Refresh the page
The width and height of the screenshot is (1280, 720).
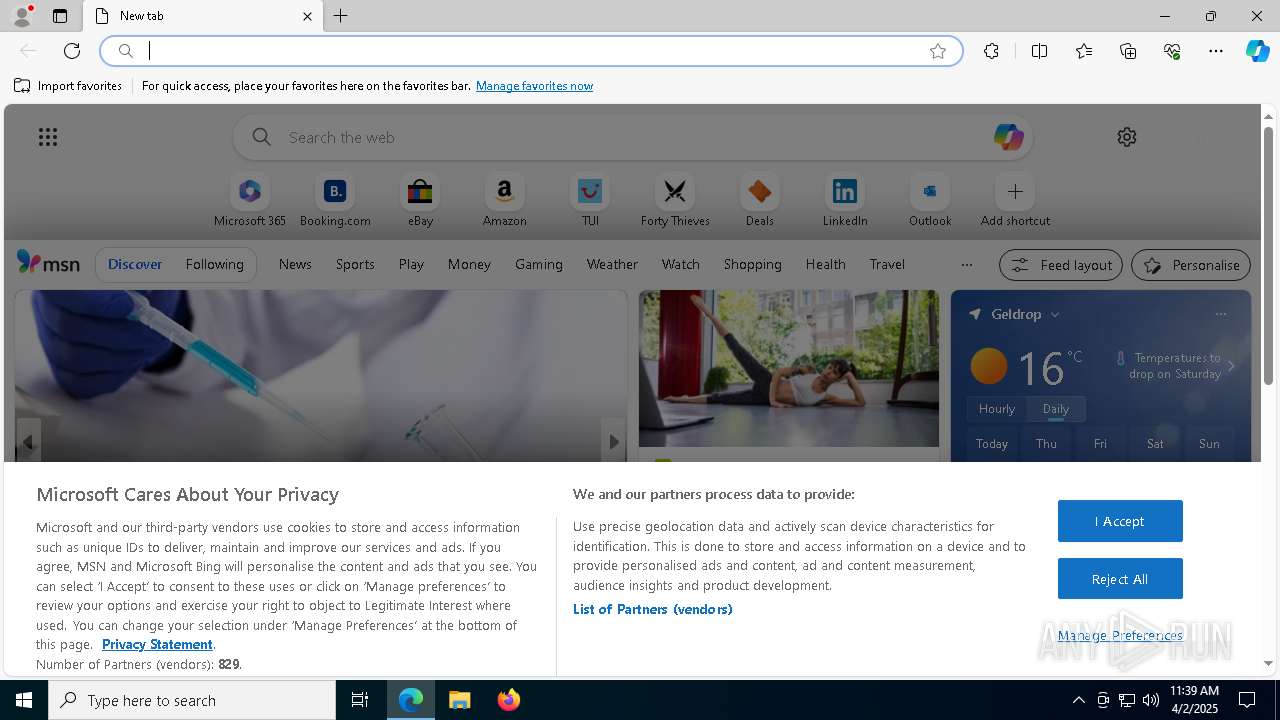pyautogui.click(x=72, y=51)
